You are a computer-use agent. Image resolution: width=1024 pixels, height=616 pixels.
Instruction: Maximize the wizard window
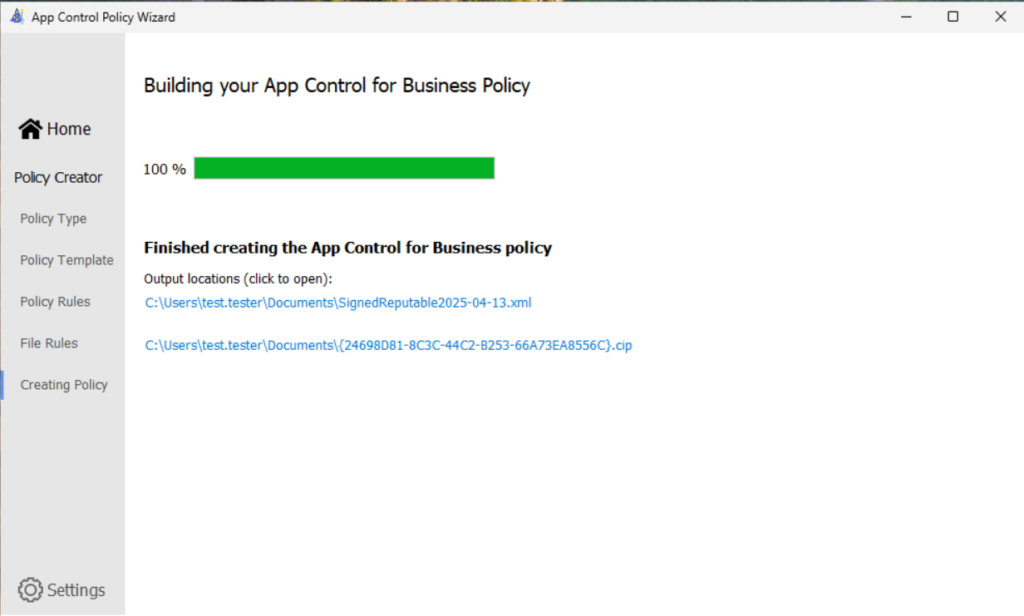tap(953, 17)
